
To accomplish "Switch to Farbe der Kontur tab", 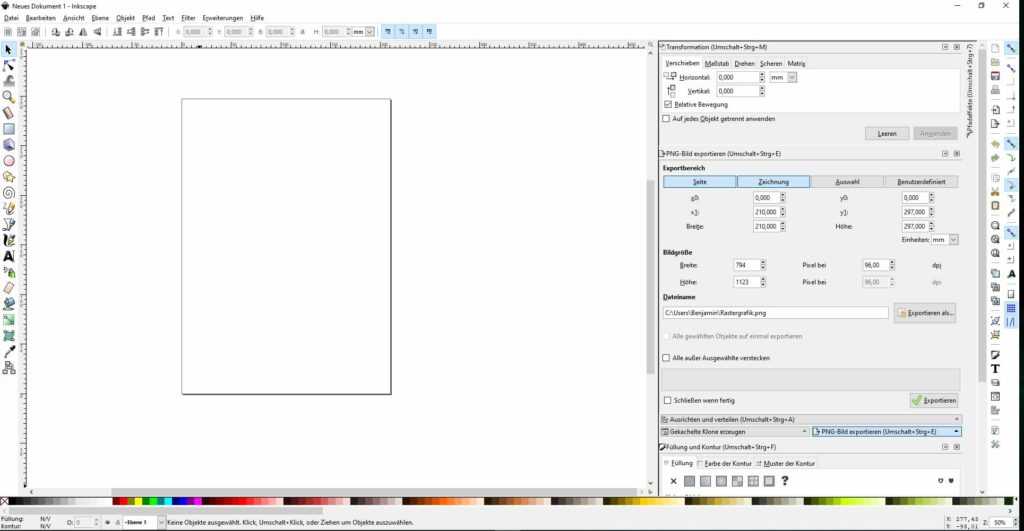I will (724, 463).
